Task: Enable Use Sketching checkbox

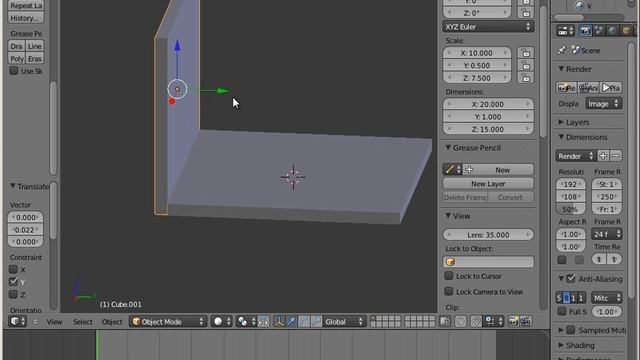Action: pos(14,71)
